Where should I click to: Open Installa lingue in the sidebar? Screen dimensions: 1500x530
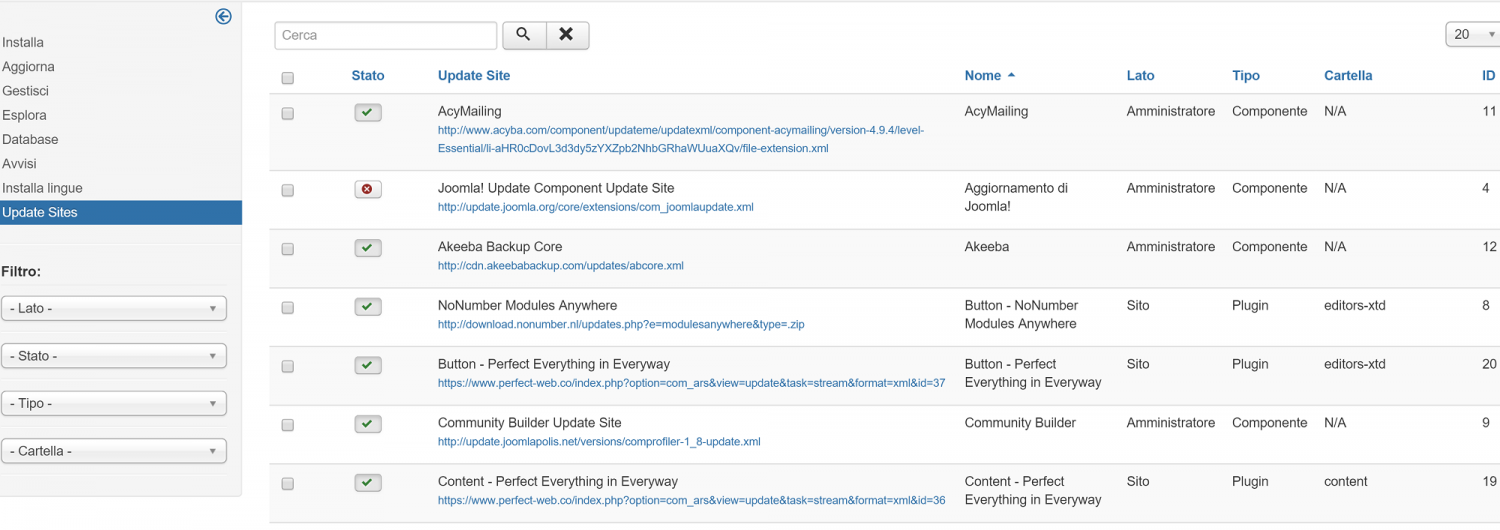click(x=42, y=188)
